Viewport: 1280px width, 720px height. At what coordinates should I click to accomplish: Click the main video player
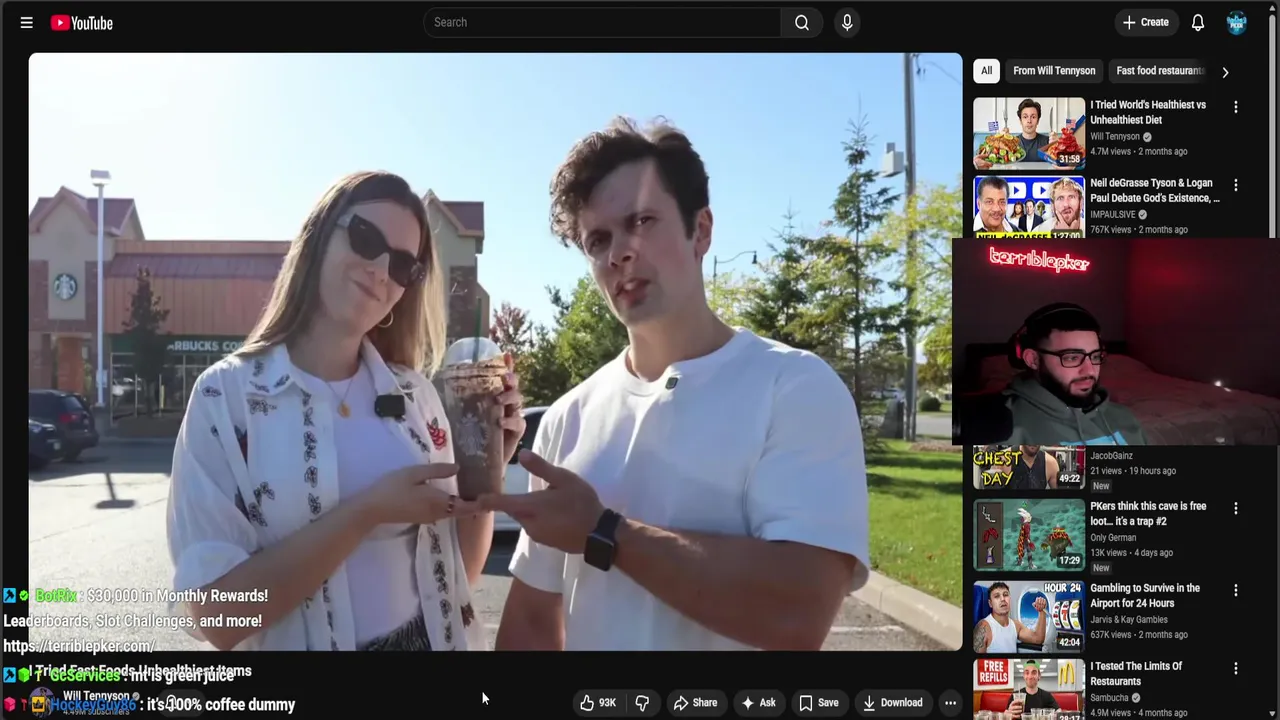coord(495,352)
